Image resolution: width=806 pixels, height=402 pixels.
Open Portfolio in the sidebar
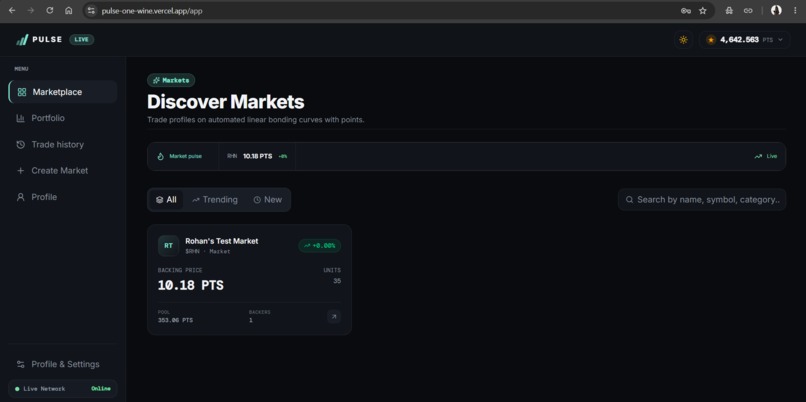[63, 118]
